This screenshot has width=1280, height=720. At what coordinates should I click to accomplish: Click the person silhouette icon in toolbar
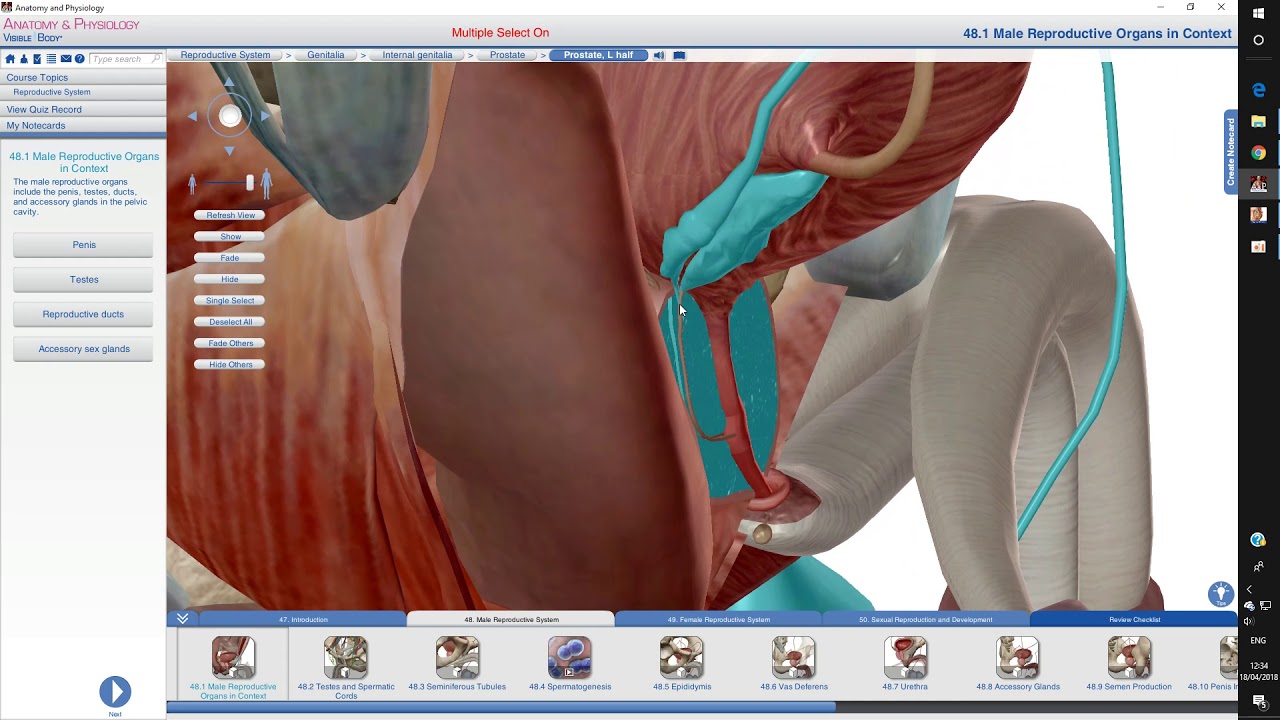click(24, 59)
